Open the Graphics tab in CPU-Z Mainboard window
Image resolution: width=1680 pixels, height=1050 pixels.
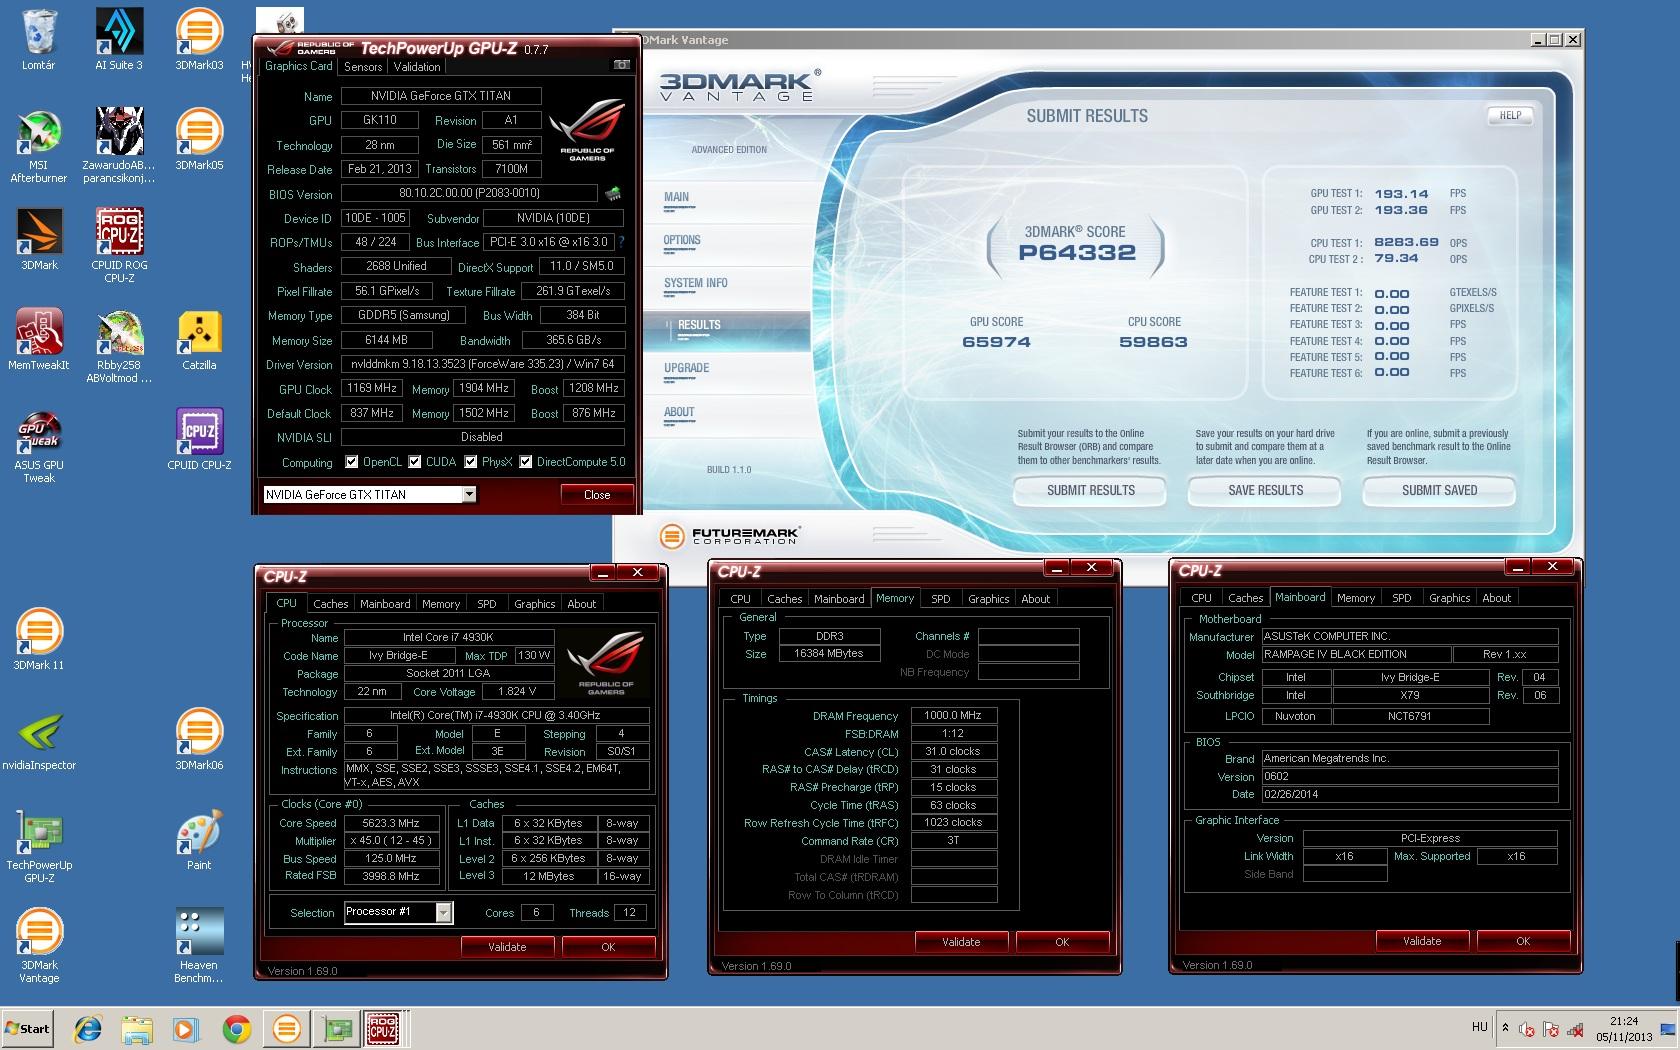point(1449,598)
